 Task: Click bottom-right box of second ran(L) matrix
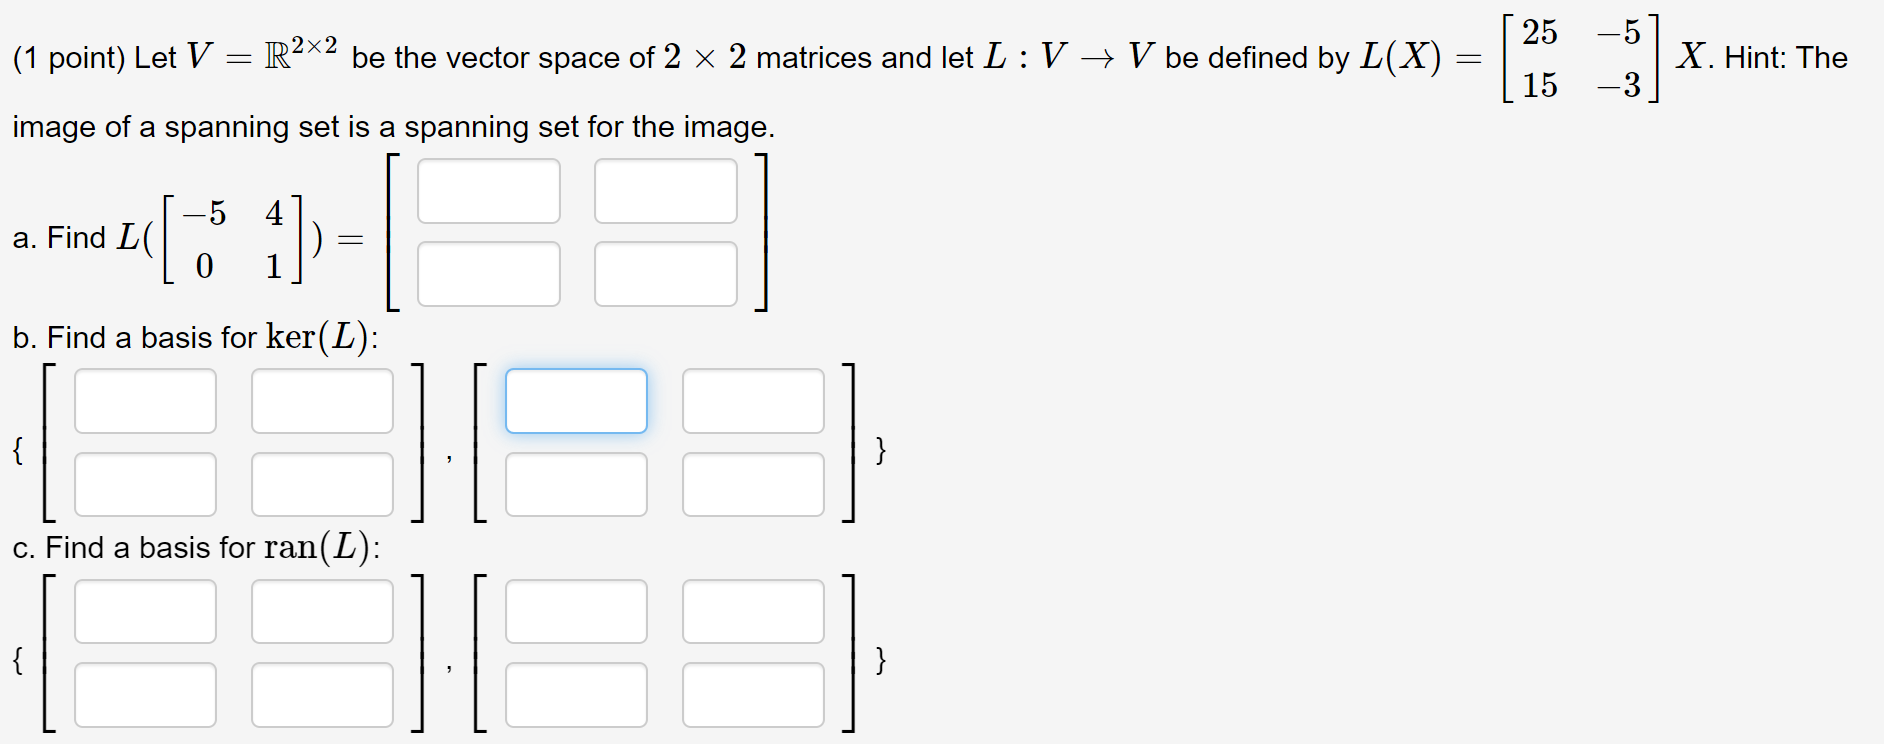point(753,694)
